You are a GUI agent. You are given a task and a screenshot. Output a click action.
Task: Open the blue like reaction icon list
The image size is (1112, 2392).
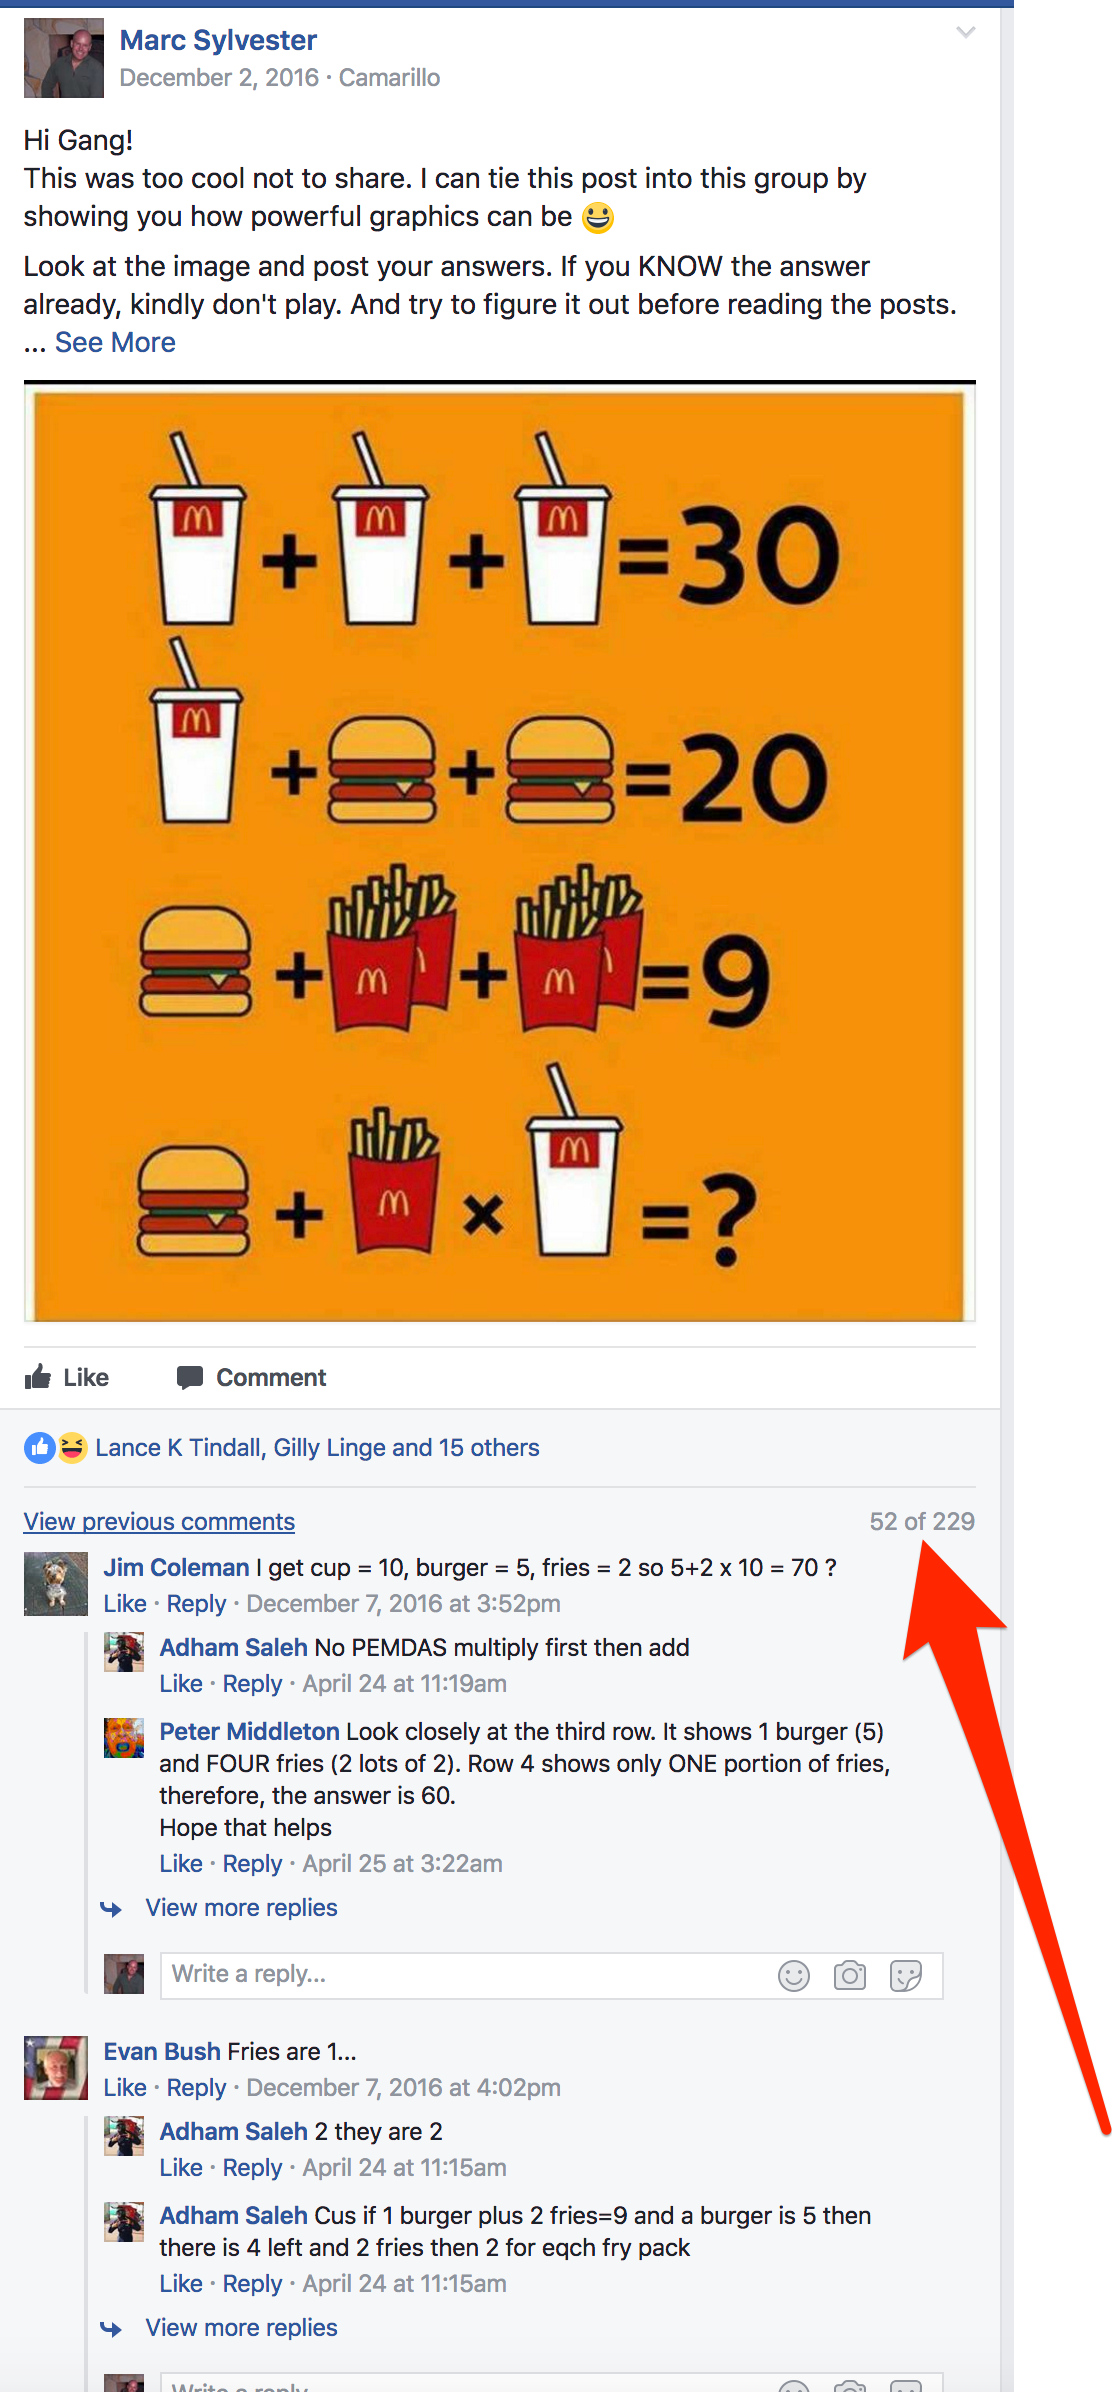39,1448
